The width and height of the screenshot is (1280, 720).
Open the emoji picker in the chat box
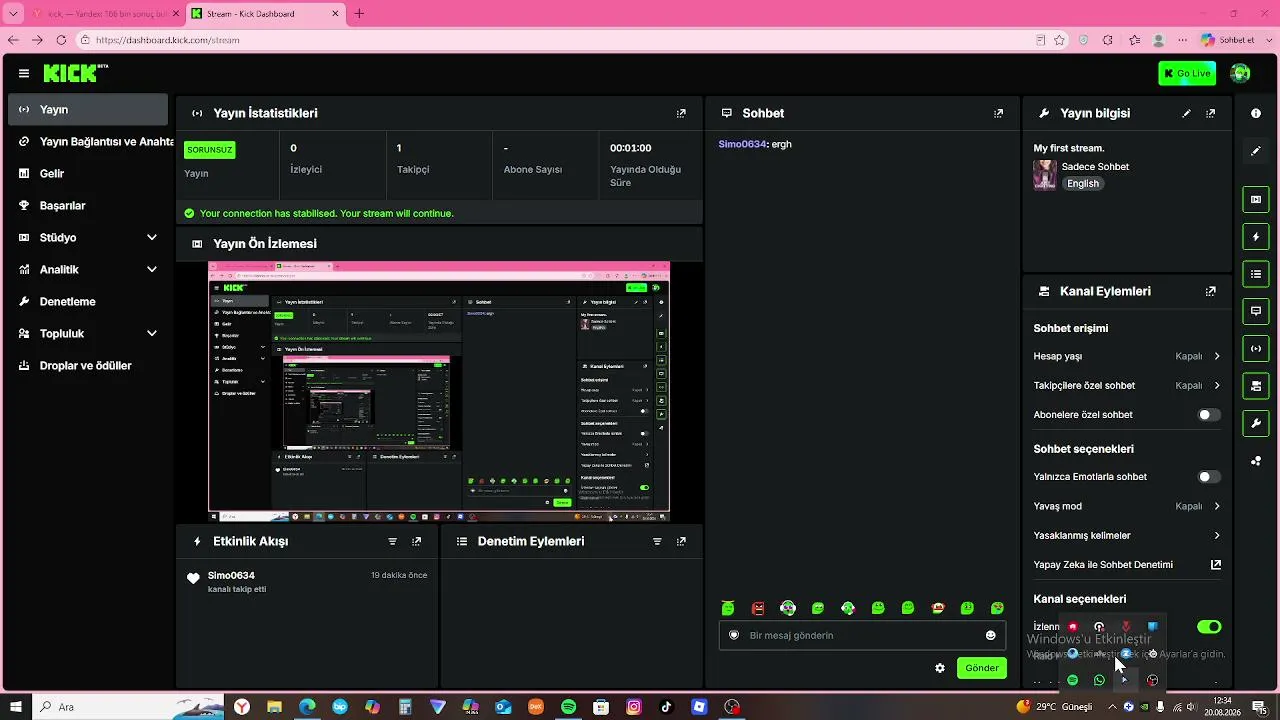pos(991,635)
